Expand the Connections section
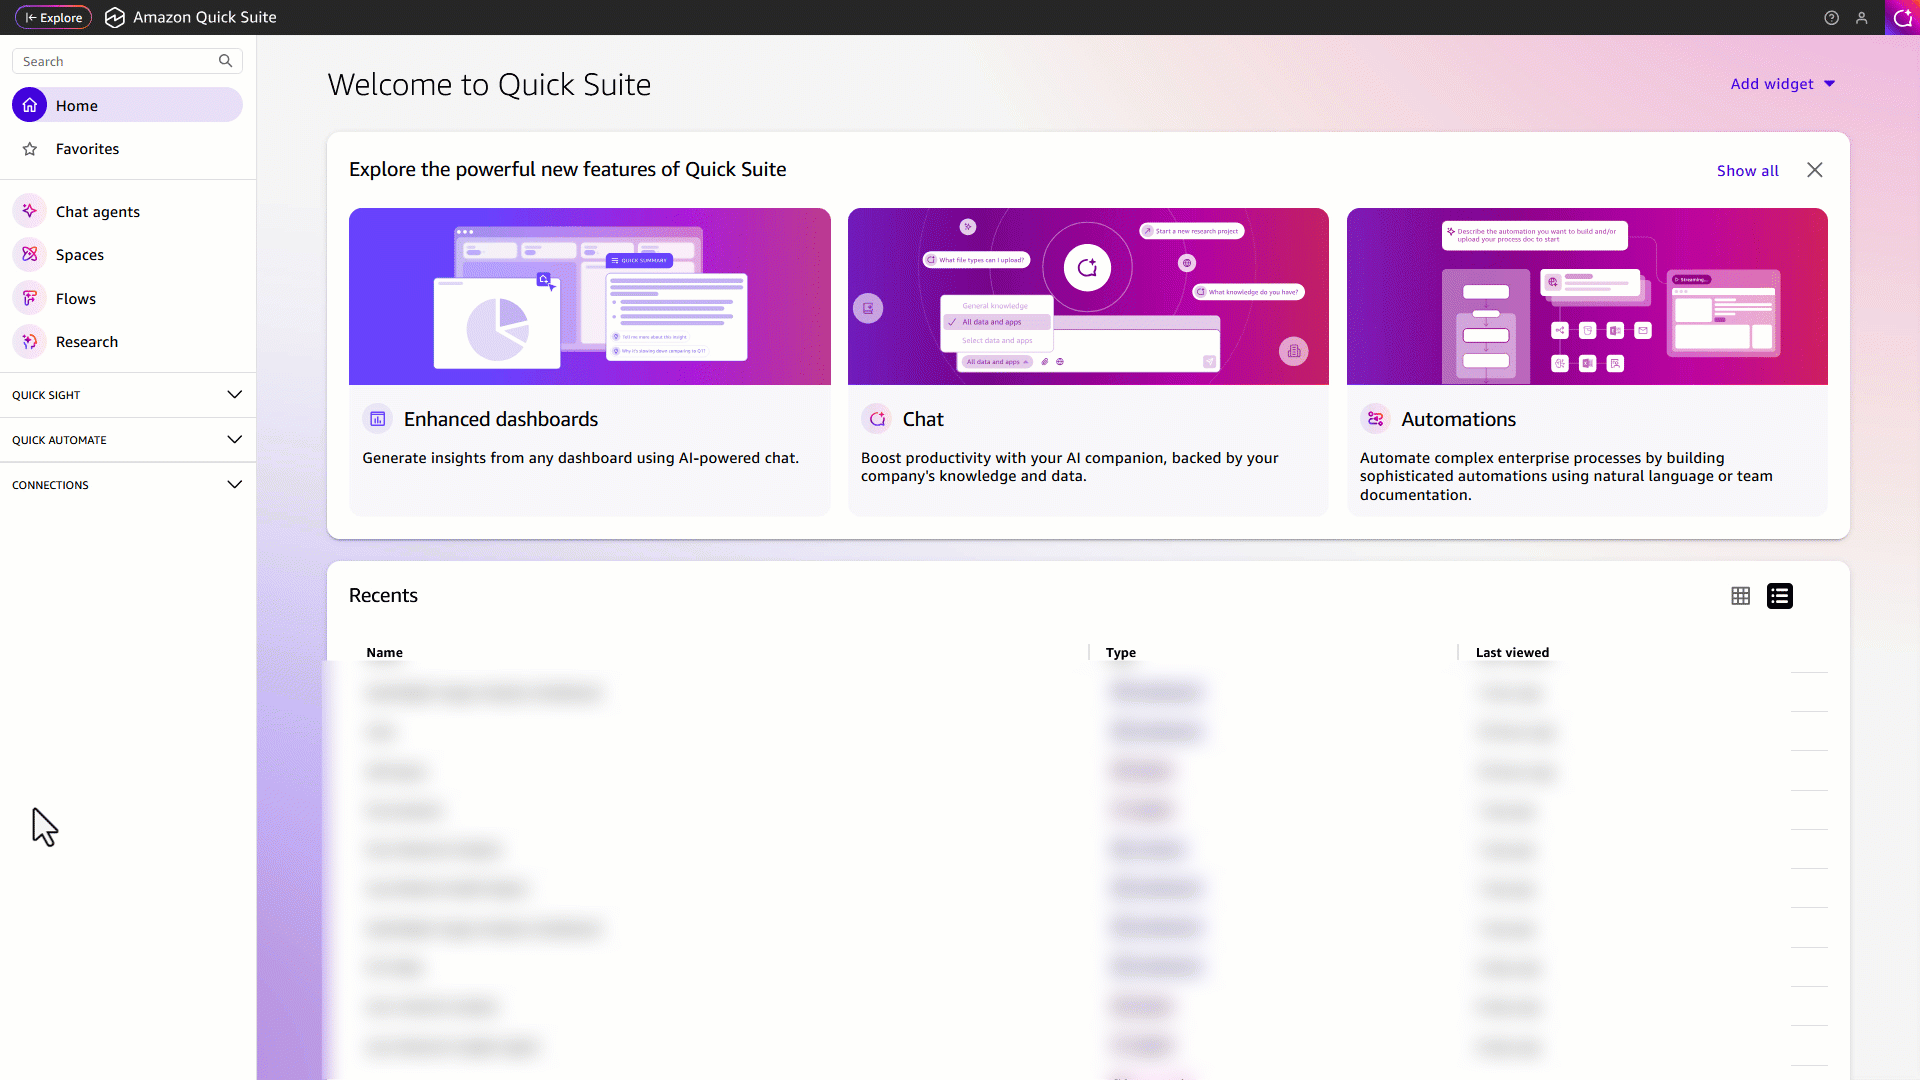This screenshot has width=1920, height=1080. 234,485
